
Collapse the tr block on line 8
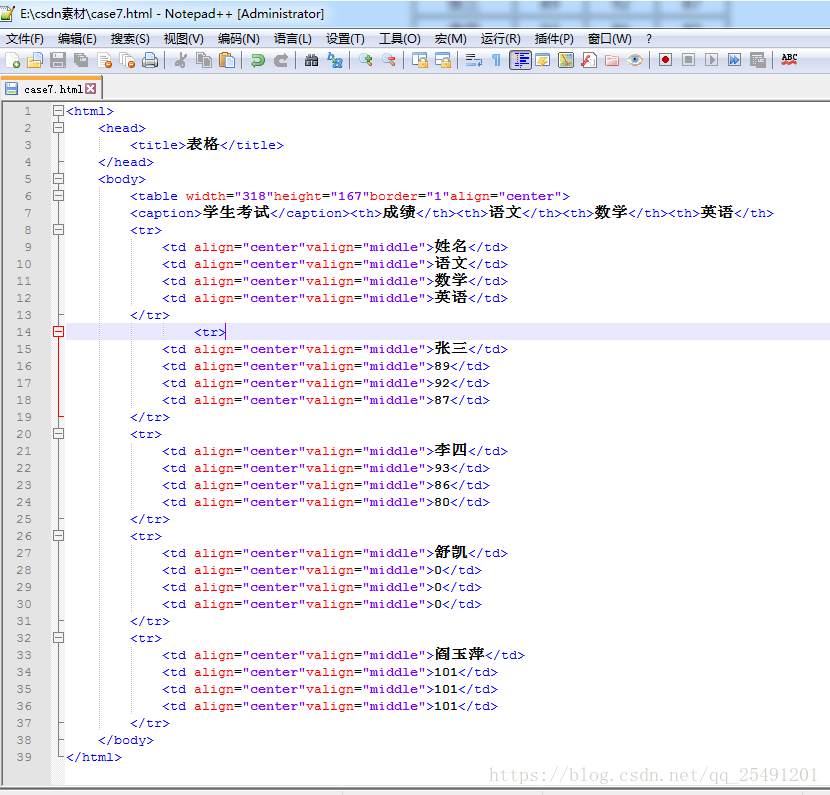point(58,230)
